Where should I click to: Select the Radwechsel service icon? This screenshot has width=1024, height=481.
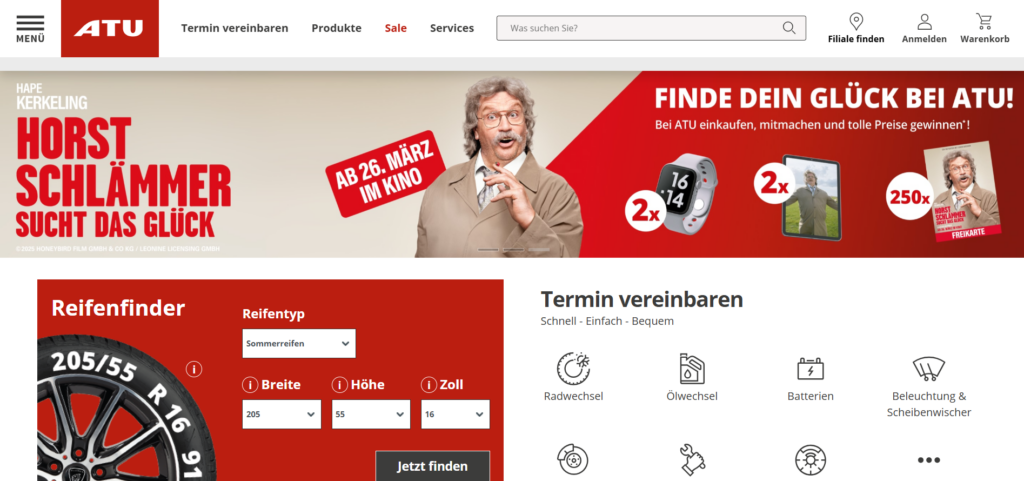tap(573, 368)
